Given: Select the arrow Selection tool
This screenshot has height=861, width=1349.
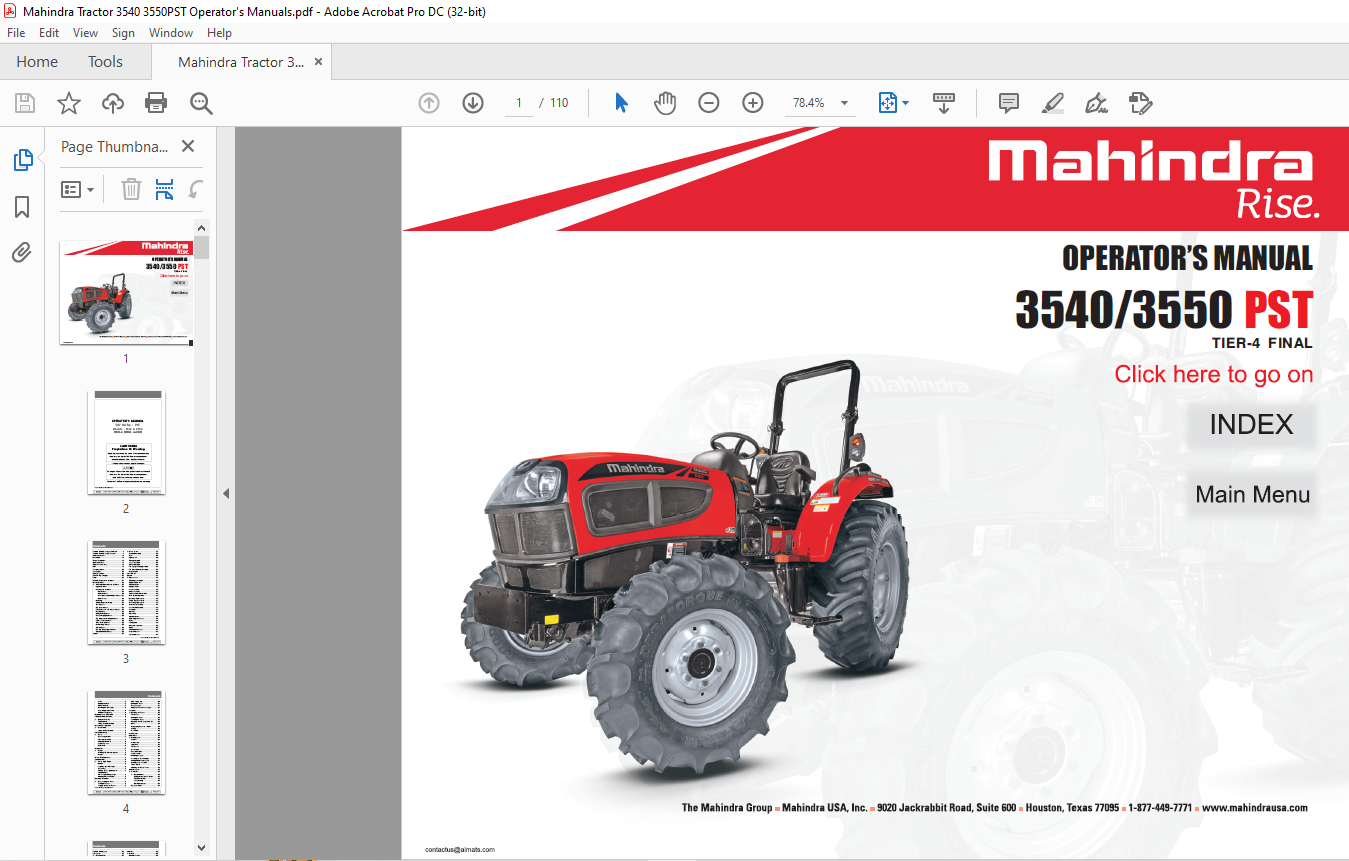Looking at the screenshot, I should click(621, 103).
